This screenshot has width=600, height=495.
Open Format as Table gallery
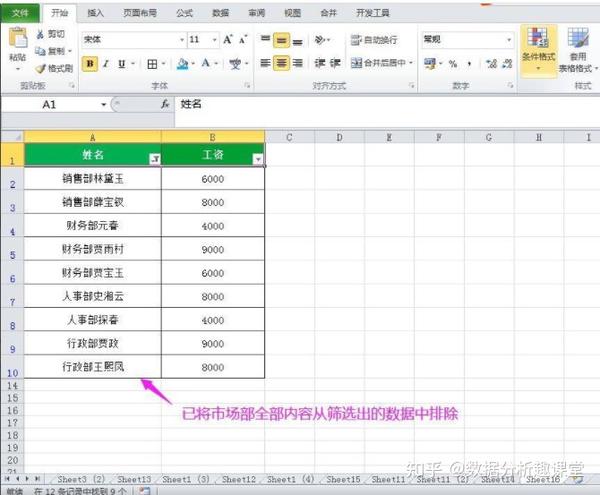pyautogui.click(x=578, y=50)
